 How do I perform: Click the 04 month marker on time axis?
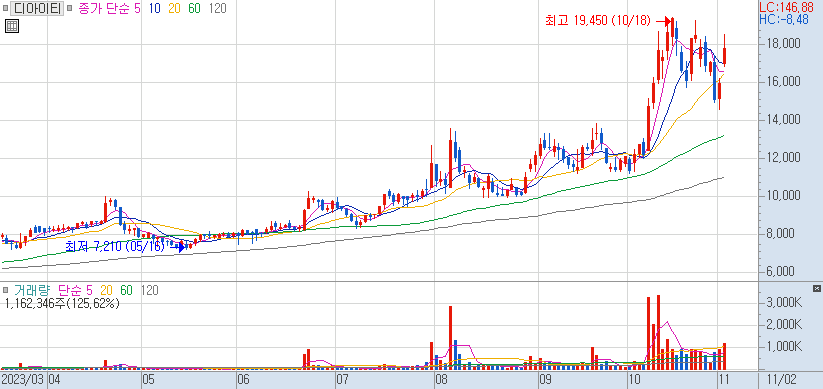pyautogui.click(x=55, y=379)
